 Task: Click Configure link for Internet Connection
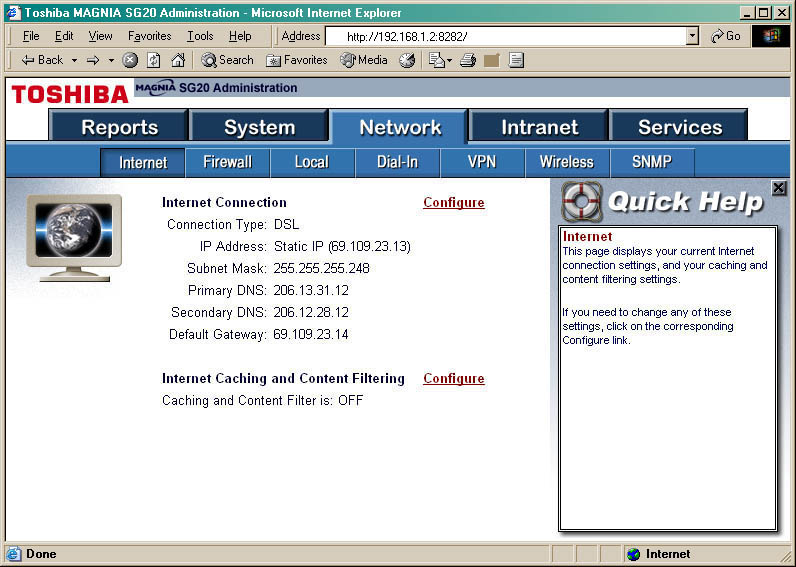[x=454, y=203]
